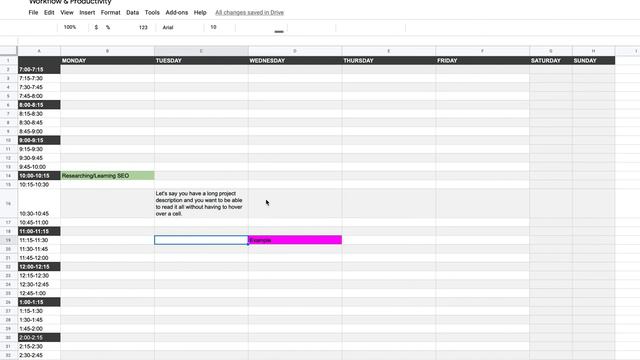Click the MONDAY header cell

point(107,60)
